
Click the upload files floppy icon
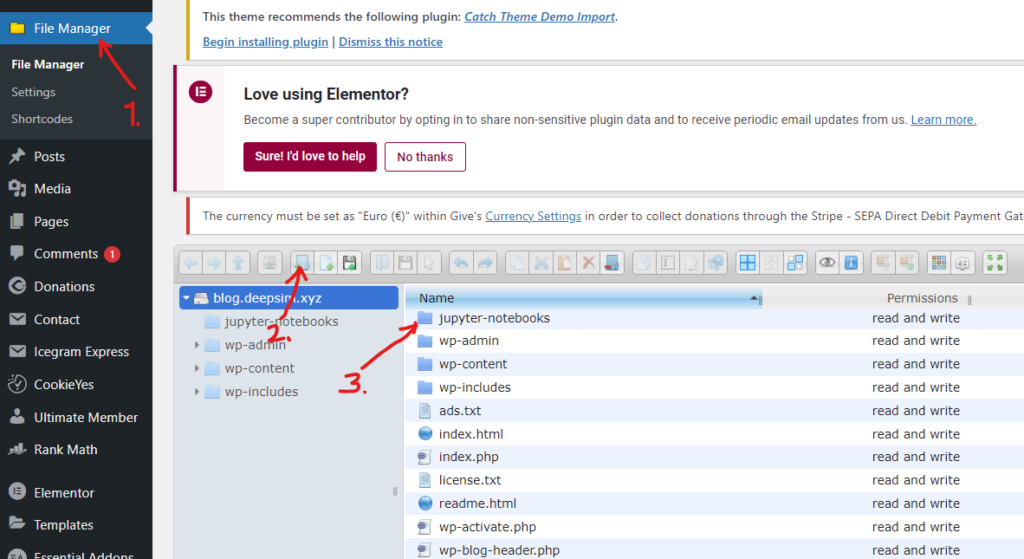point(349,263)
